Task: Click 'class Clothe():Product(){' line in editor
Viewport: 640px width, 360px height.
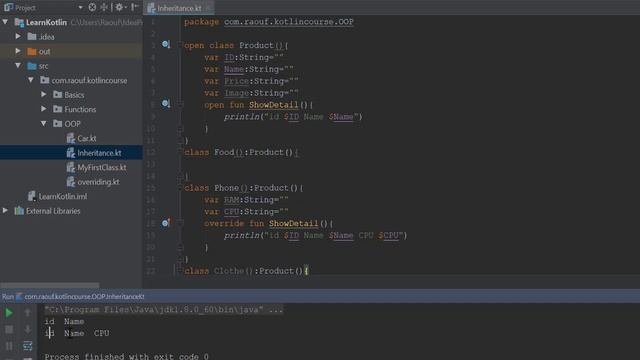Action: [246, 271]
